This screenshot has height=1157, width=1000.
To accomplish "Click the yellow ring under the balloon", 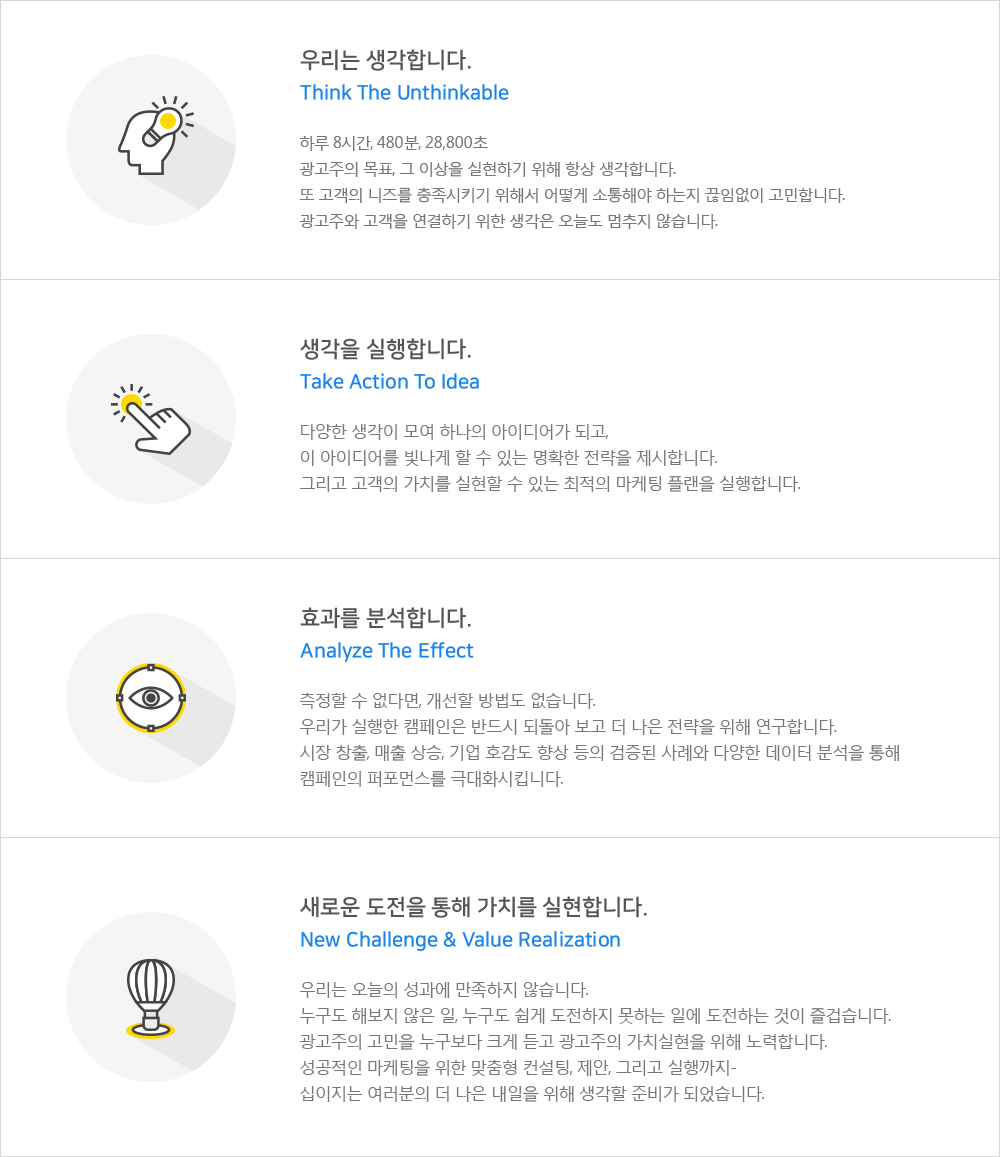I will click(151, 1030).
